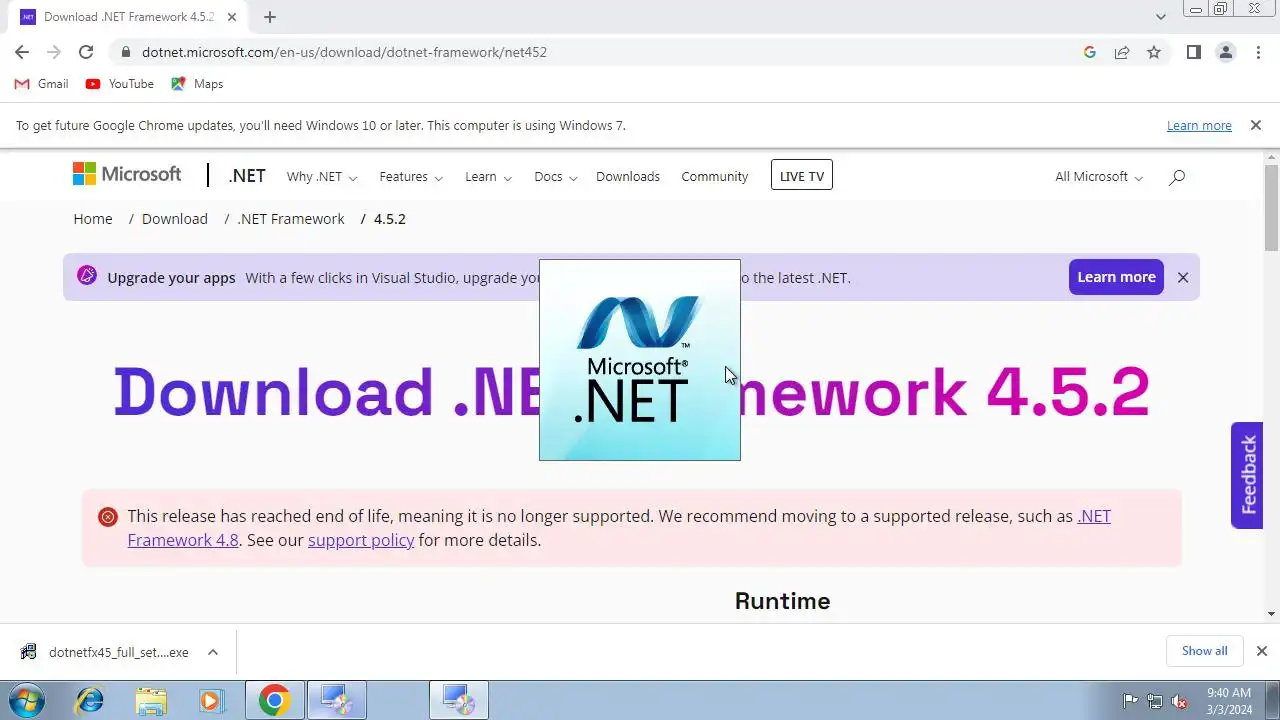The image size is (1280, 720).
Task: Click the Microsoft logo
Action: (127, 174)
